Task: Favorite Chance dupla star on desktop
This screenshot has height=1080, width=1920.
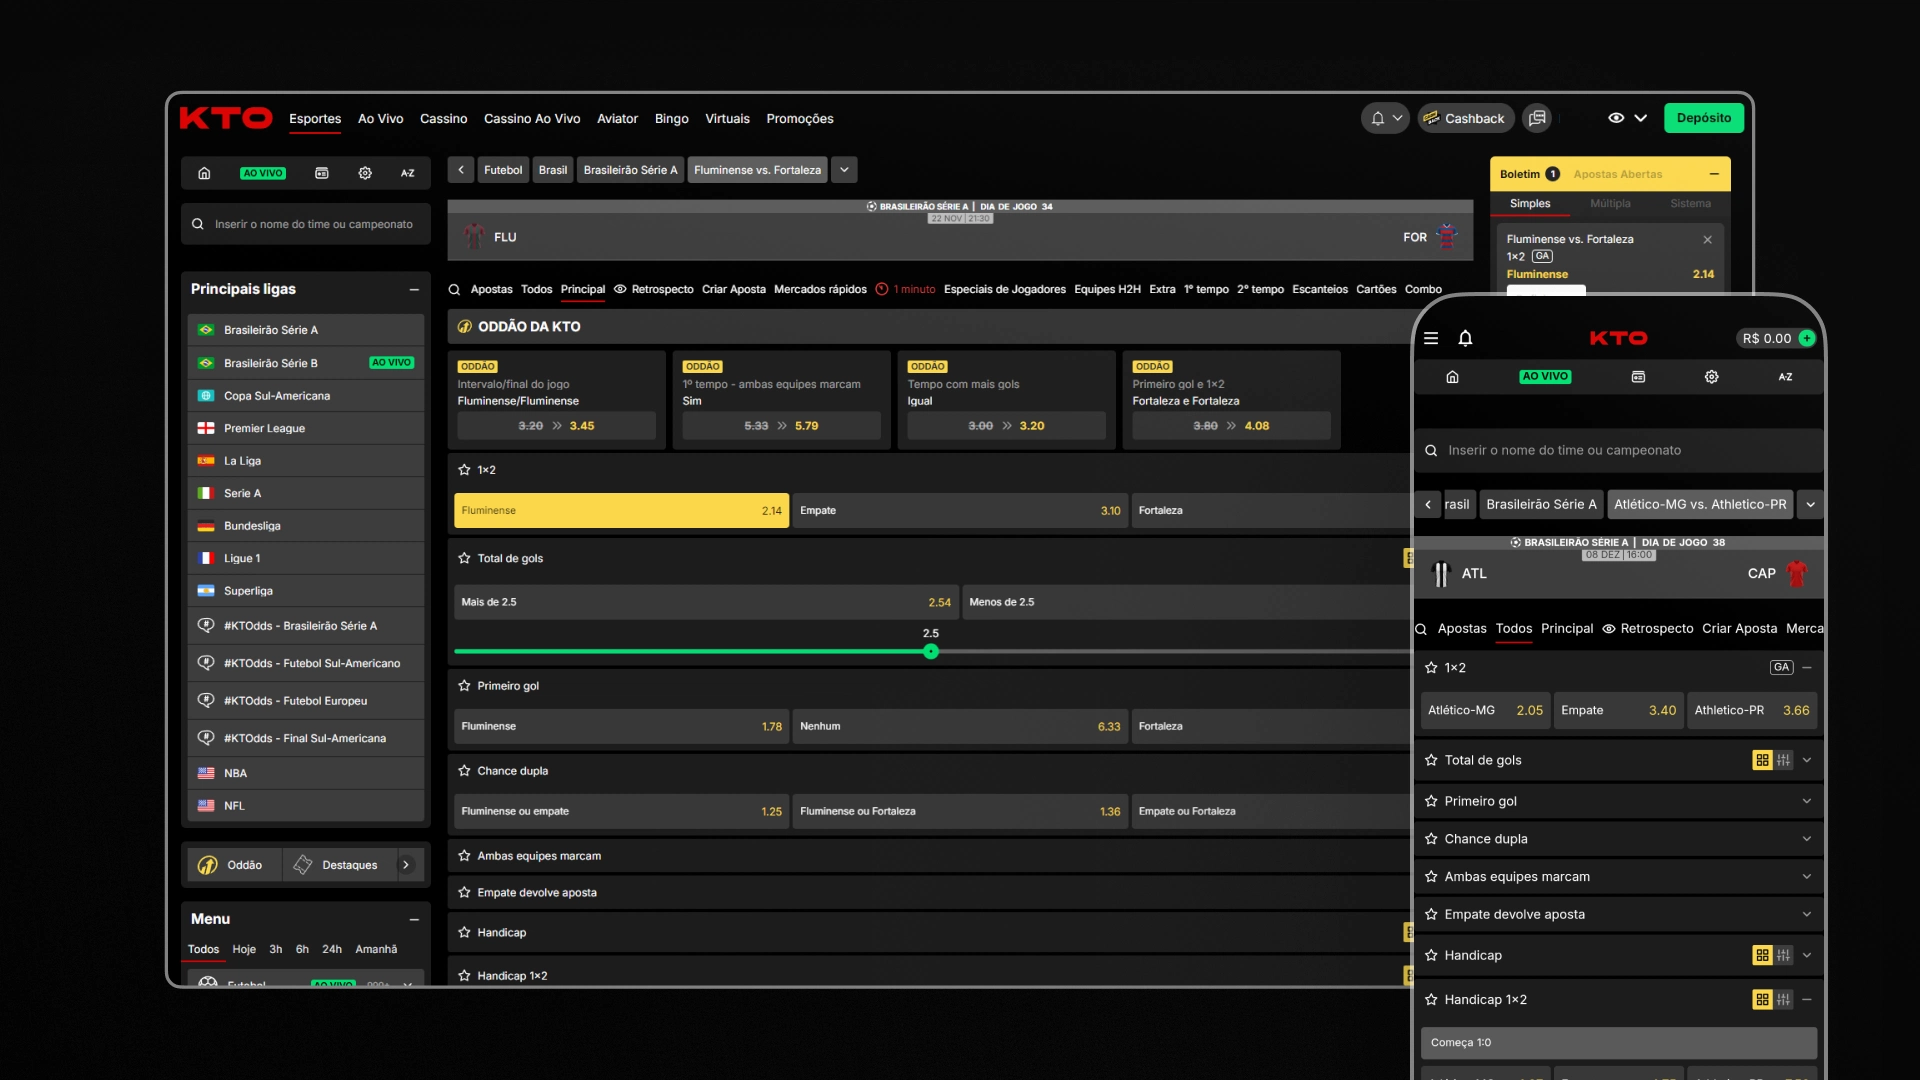Action: pos(464,771)
